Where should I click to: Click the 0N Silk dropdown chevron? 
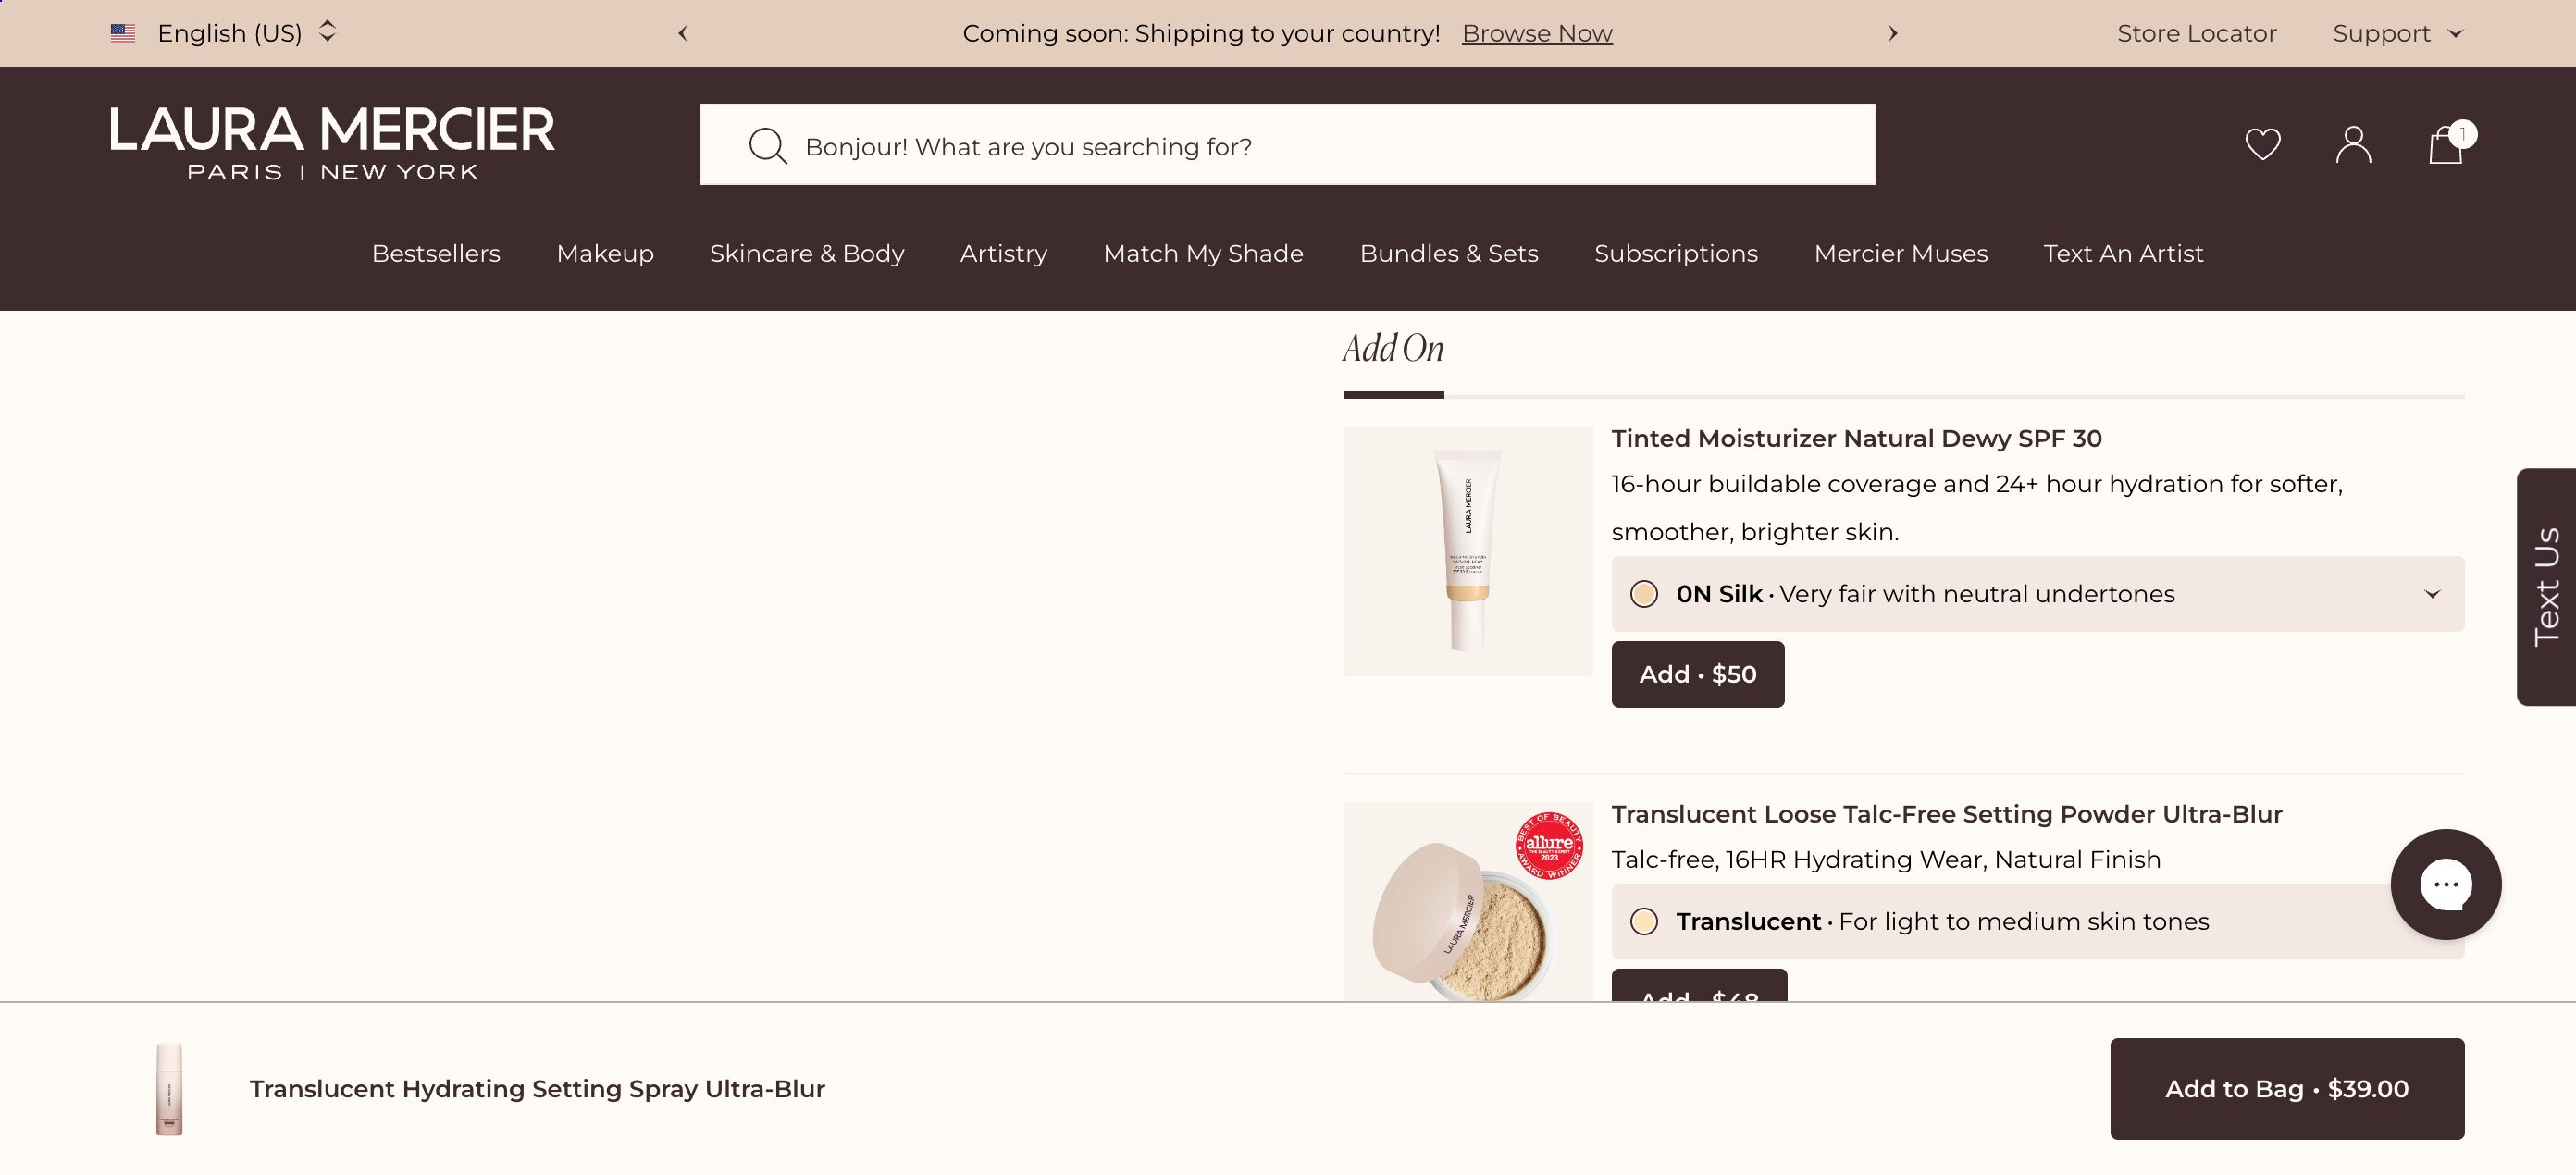2432,594
